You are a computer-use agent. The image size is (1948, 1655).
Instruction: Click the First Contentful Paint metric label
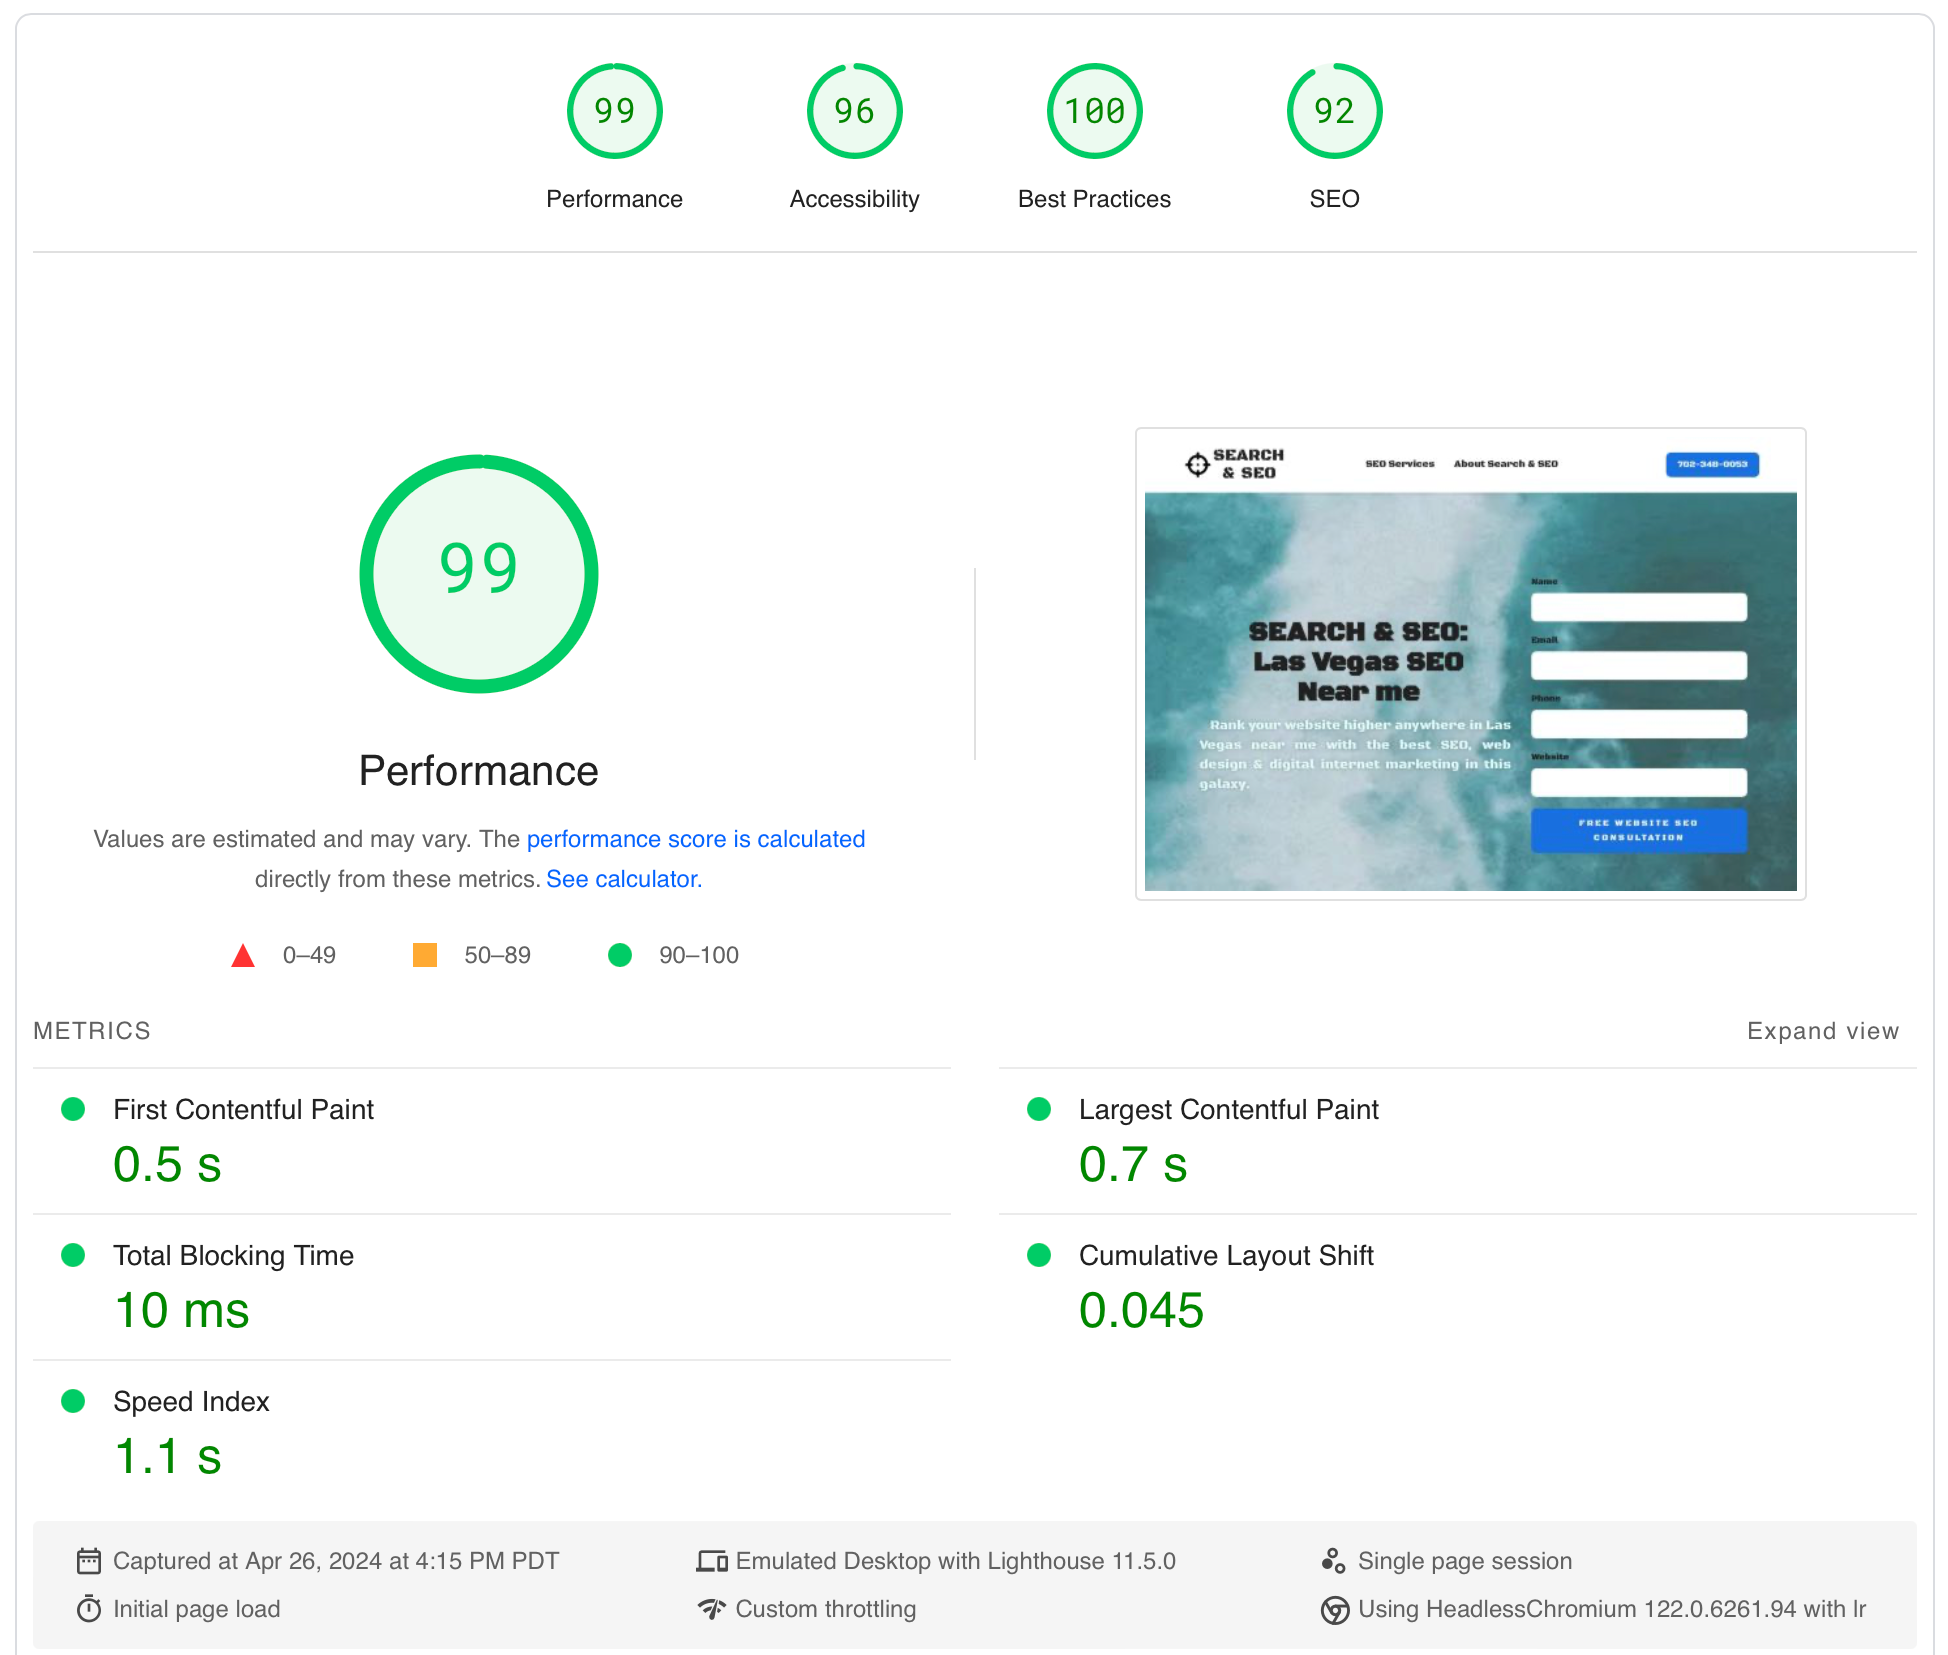pyautogui.click(x=243, y=1109)
